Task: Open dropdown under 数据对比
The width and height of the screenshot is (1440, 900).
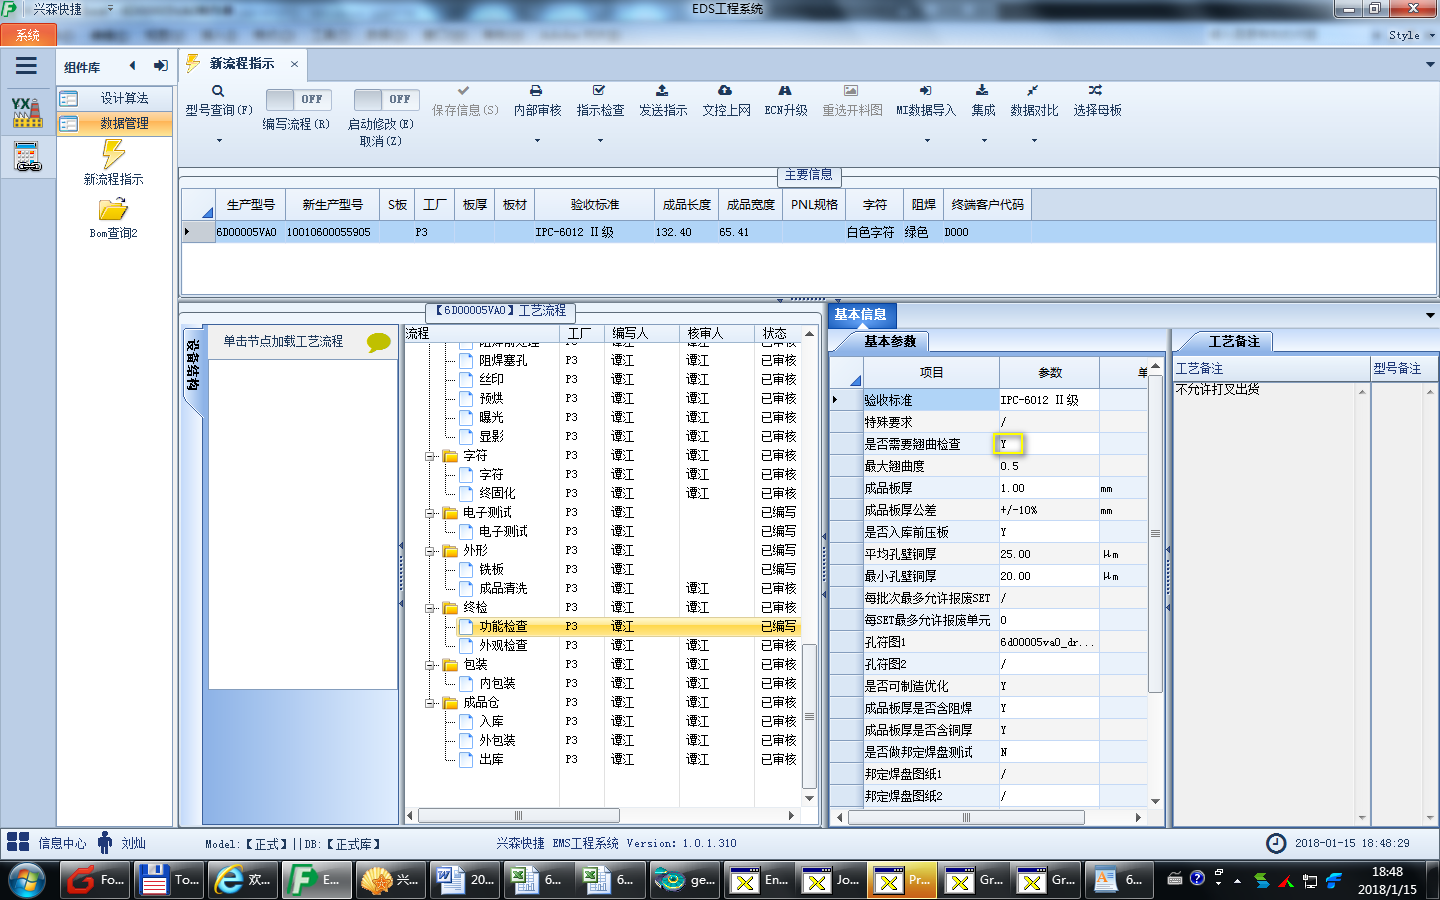Action: tap(1034, 141)
